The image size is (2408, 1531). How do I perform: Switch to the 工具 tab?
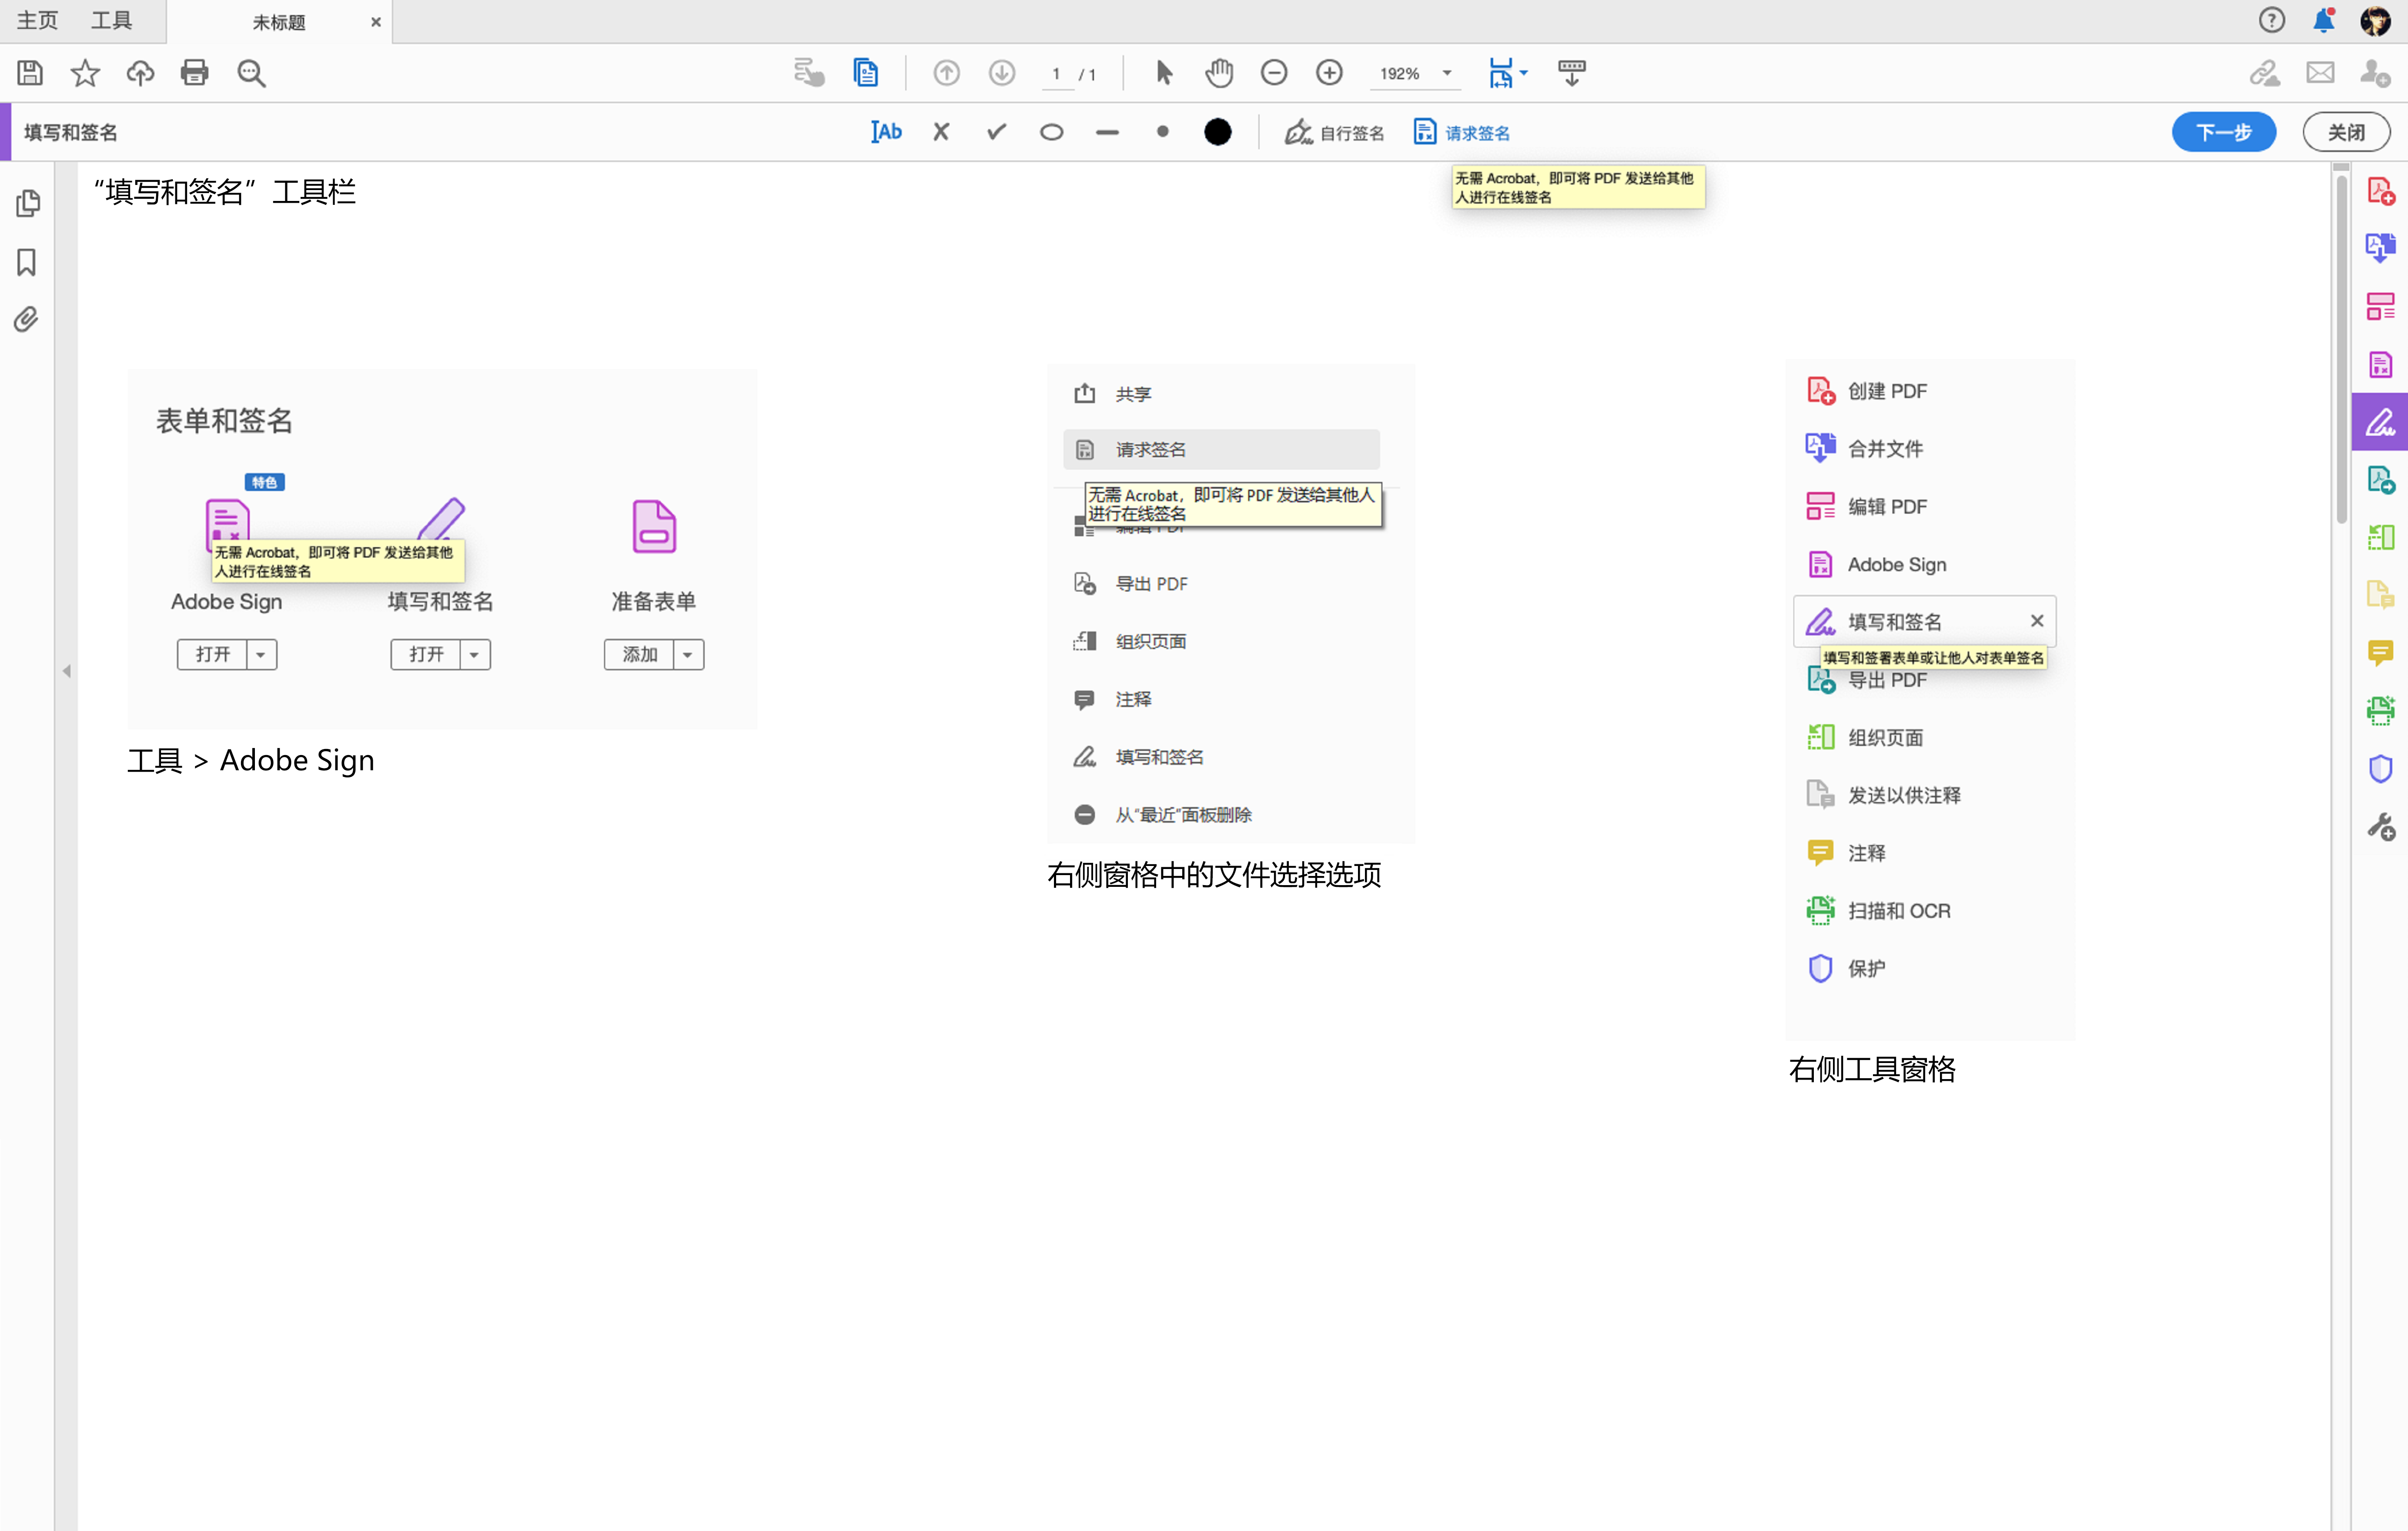click(x=111, y=21)
